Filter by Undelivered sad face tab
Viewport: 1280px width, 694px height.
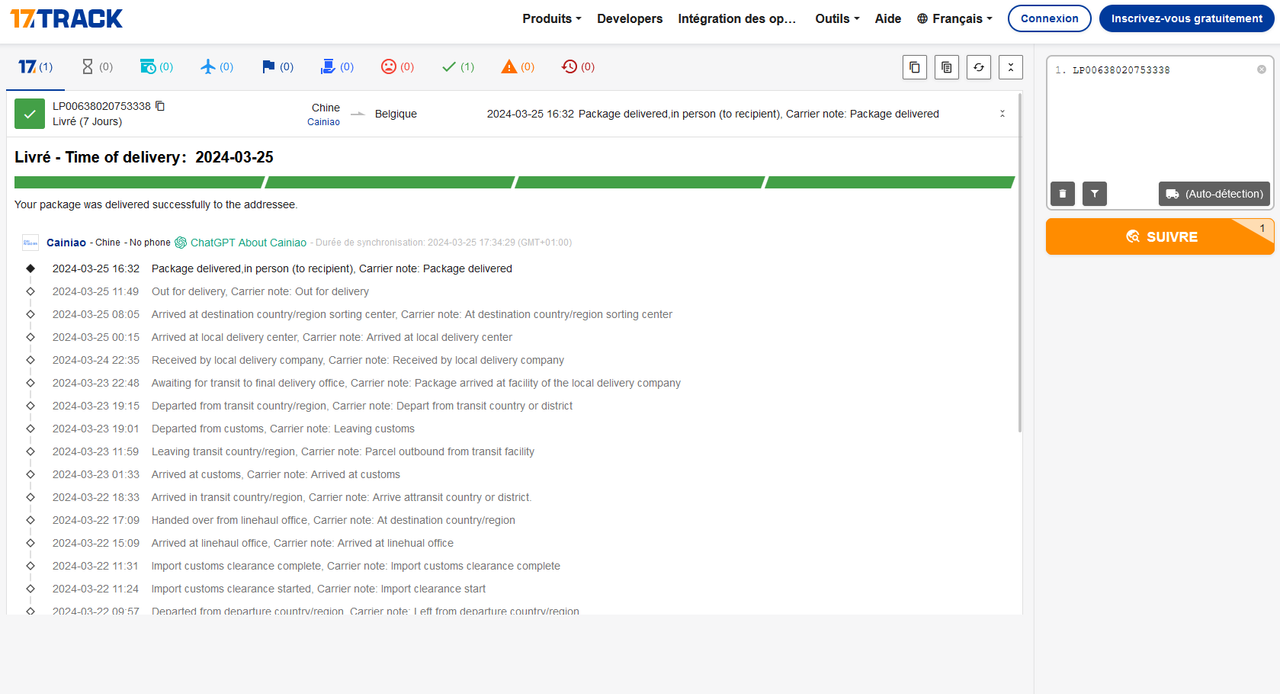397,67
